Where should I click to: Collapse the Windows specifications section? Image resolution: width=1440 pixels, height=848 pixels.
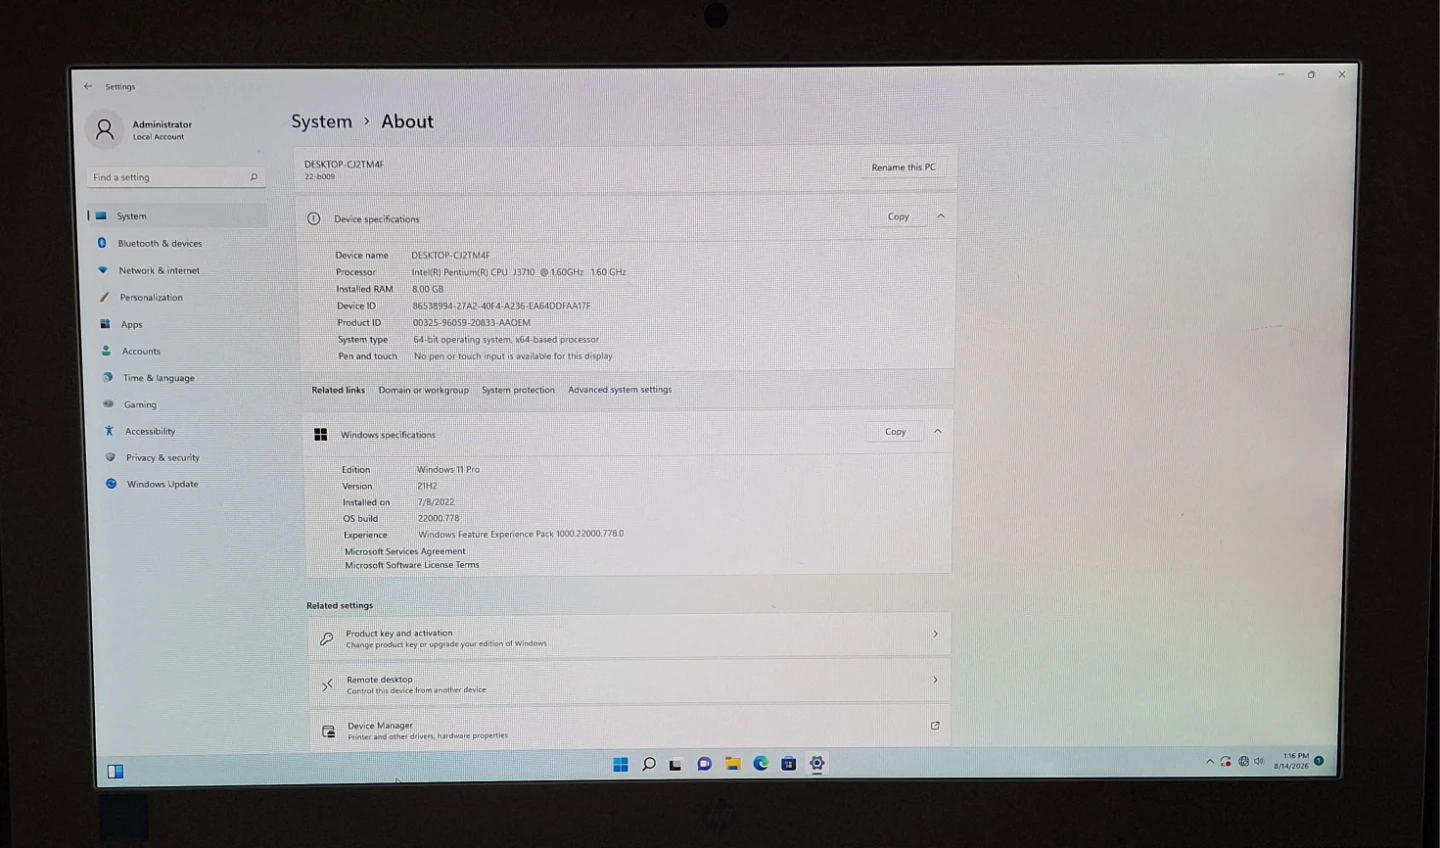[938, 432]
